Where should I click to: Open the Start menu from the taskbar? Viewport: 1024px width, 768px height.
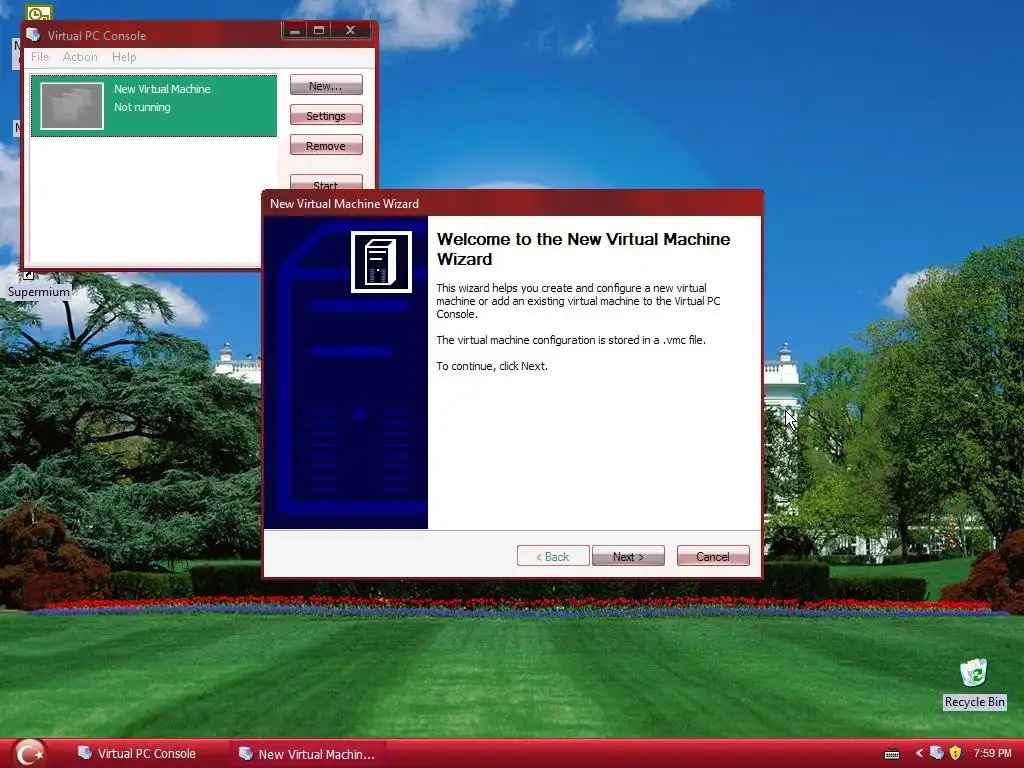pos(29,753)
